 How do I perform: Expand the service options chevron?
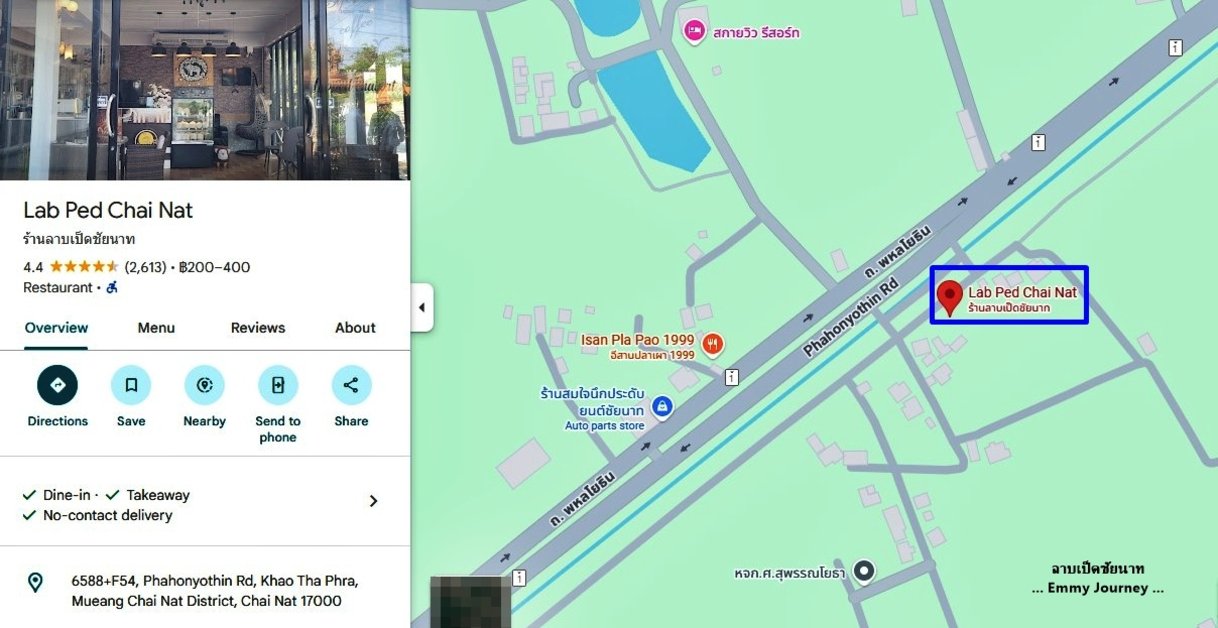pyautogui.click(x=373, y=501)
